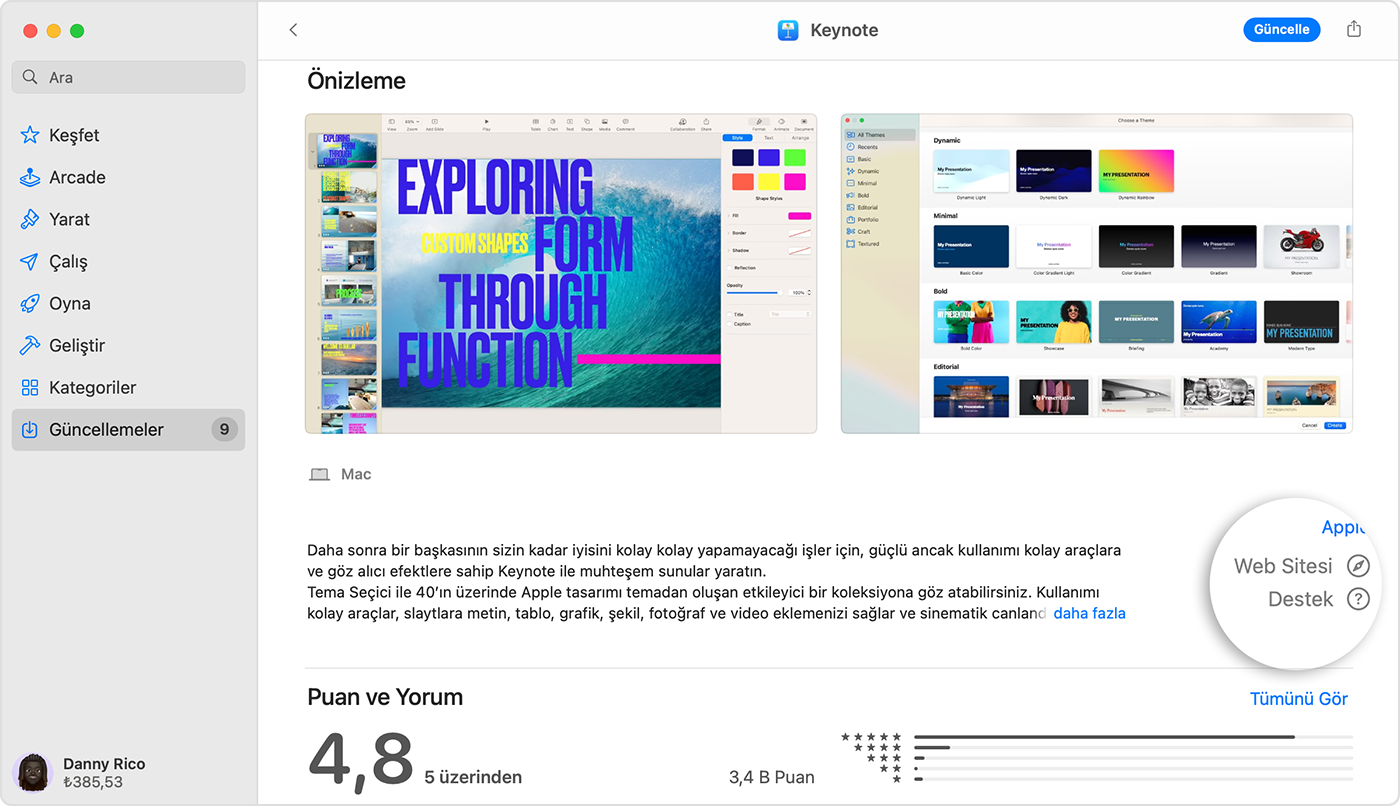Go to the Yarat section
The image size is (1400, 806).
128,219
